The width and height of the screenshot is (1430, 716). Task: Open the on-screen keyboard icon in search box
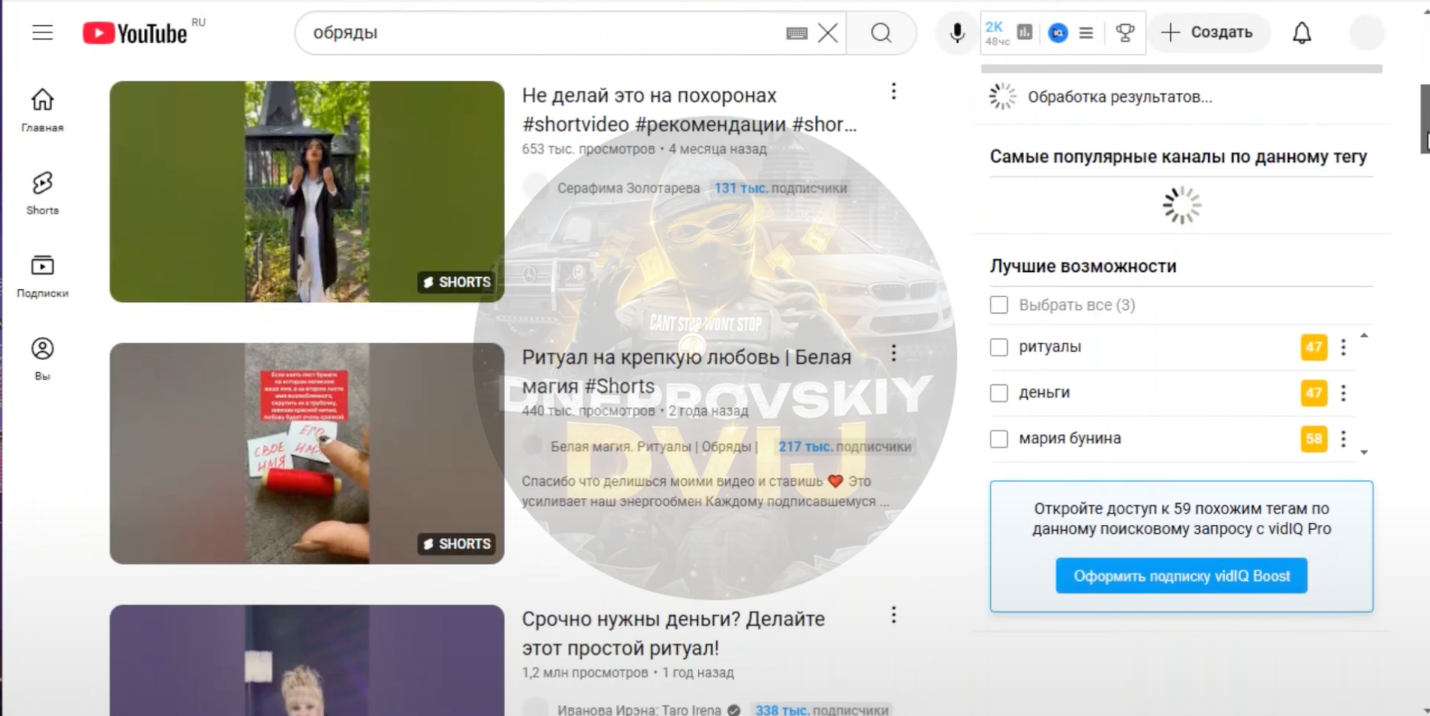click(x=796, y=33)
